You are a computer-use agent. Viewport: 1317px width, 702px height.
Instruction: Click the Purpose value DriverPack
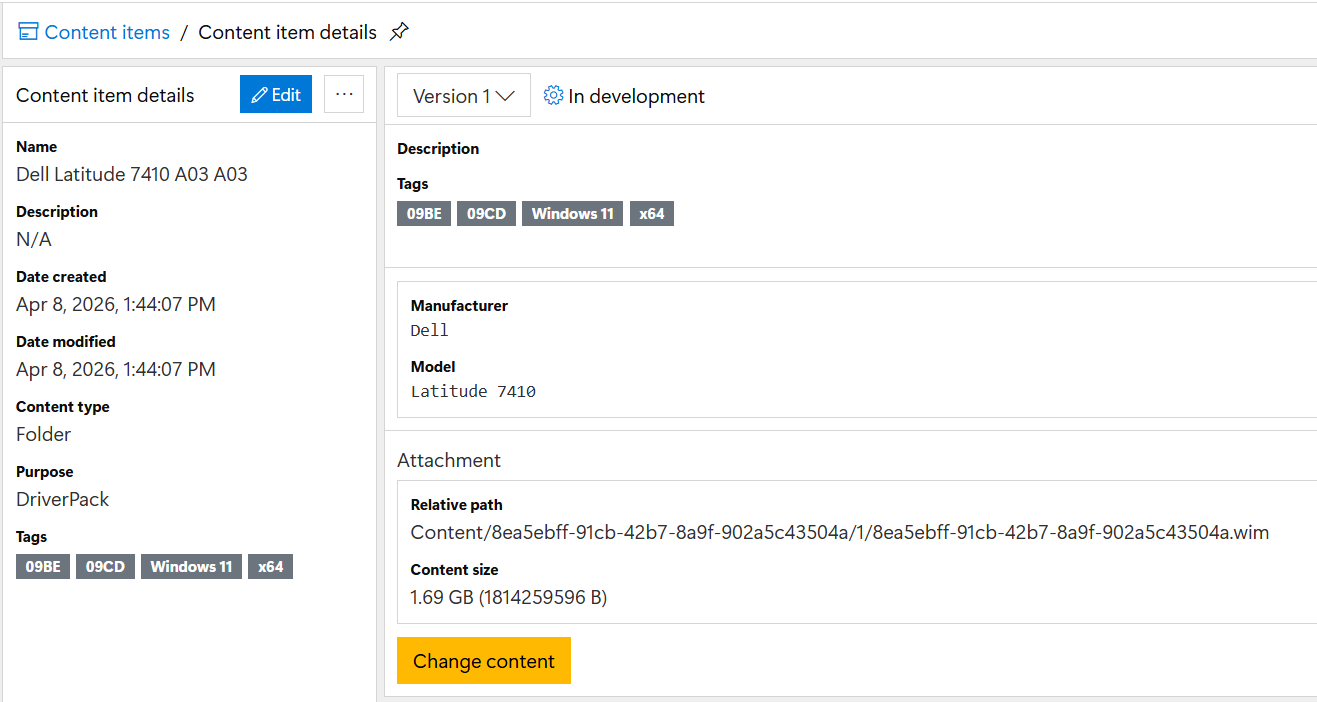(63, 499)
